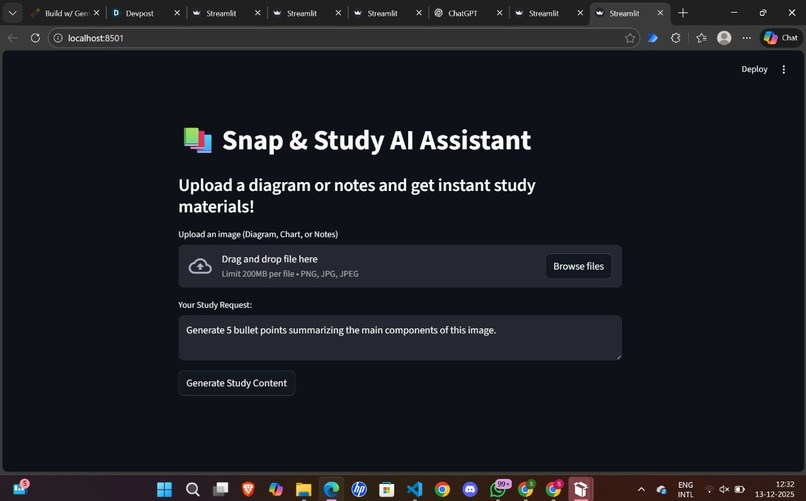
Task: Open the browser Settings and more menu
Action: [747, 38]
